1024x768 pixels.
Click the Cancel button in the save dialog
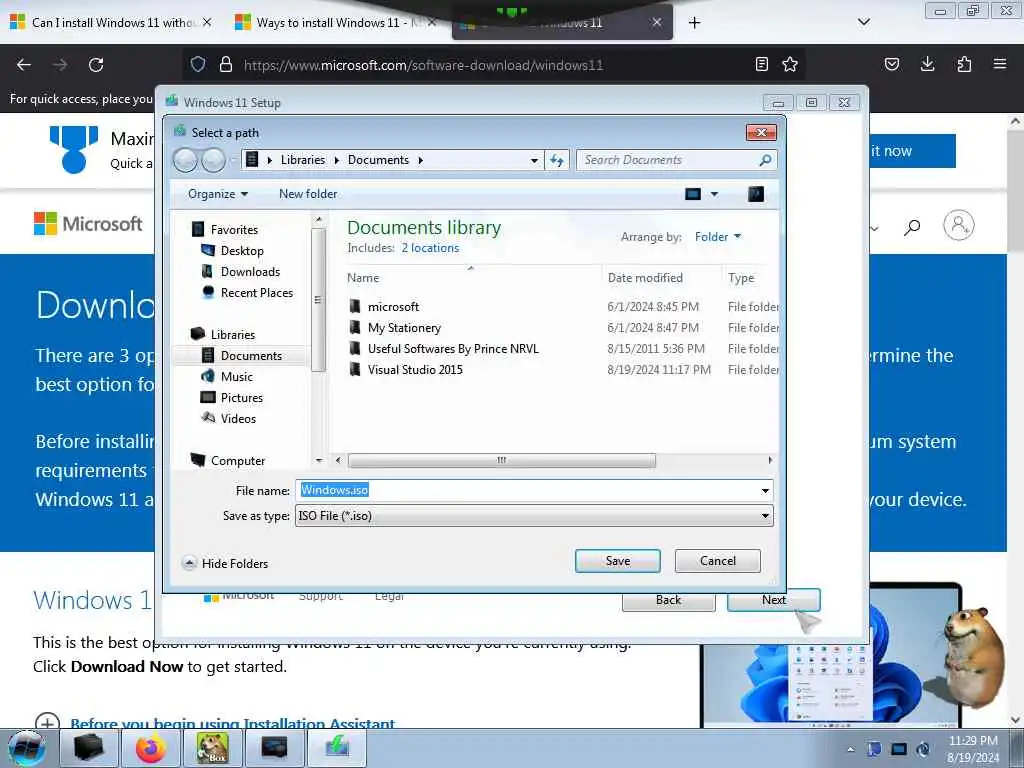click(x=717, y=561)
